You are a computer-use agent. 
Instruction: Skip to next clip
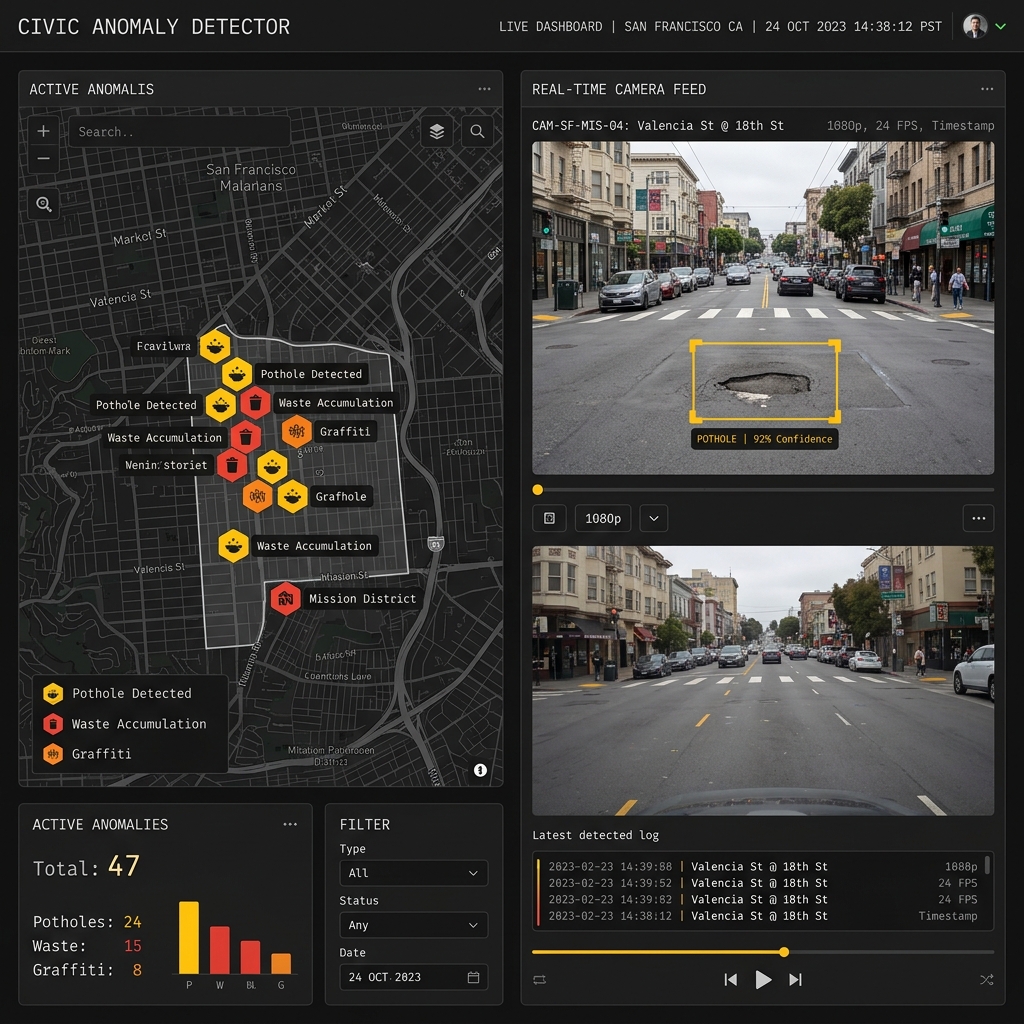click(795, 980)
